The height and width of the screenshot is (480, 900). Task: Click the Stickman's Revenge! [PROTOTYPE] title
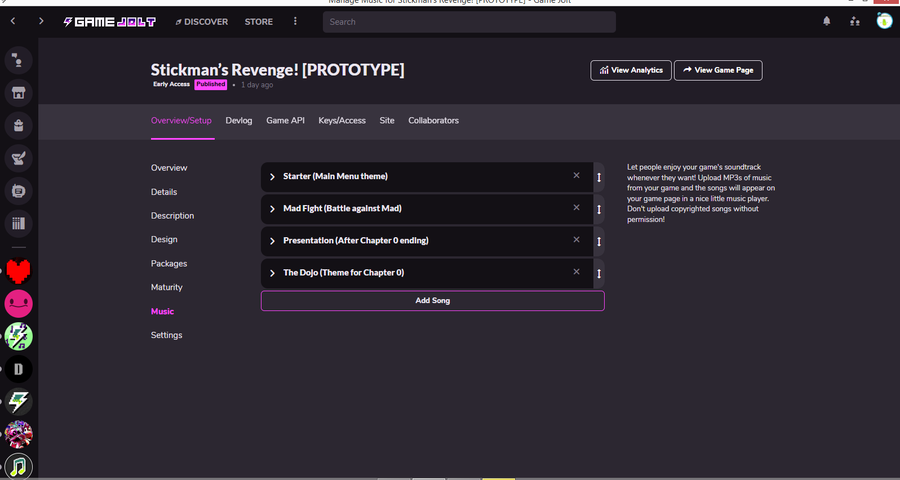point(277,70)
